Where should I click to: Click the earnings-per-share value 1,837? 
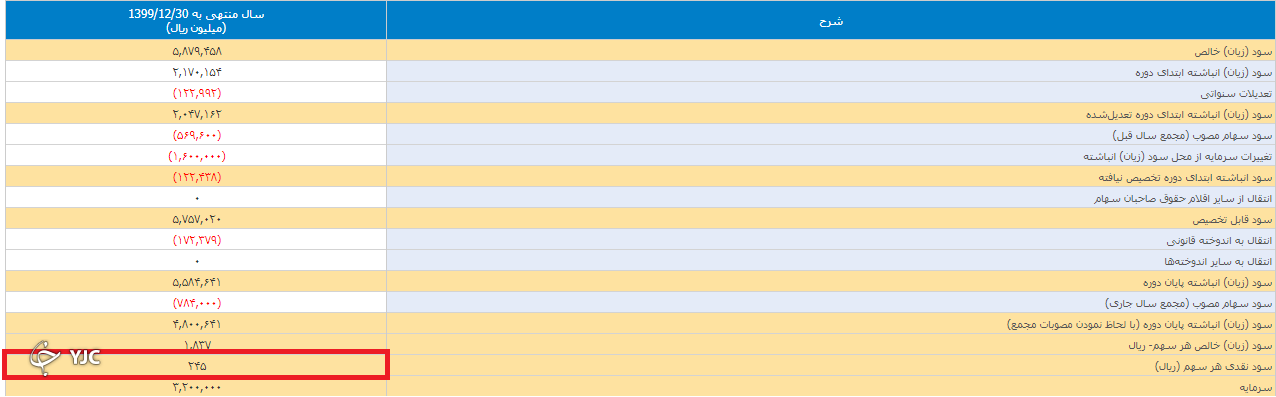[197, 345]
